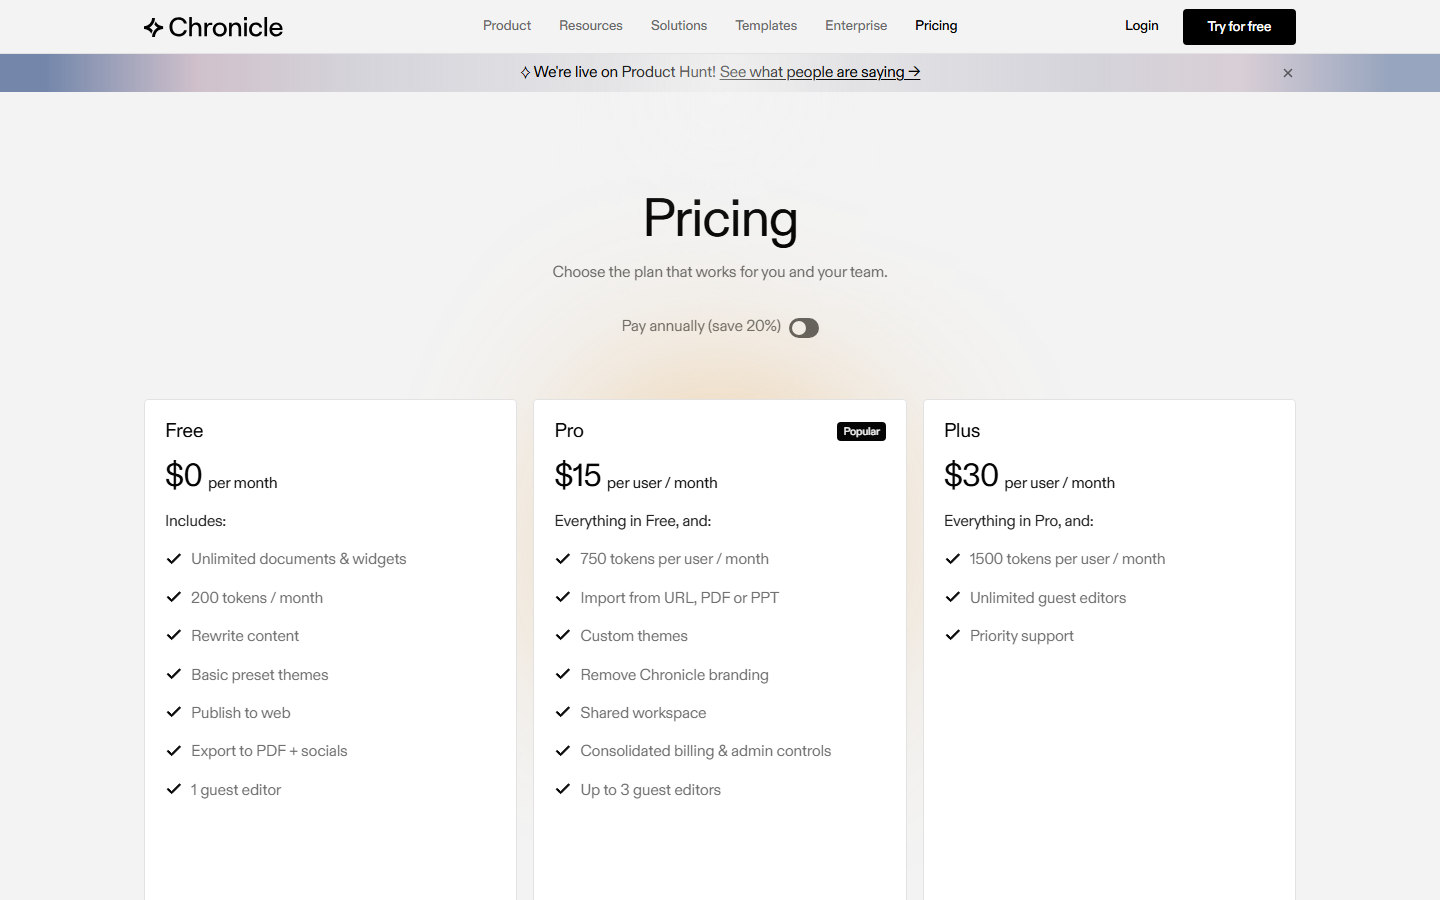Click the checkmark next to Publish to web
Image resolution: width=1440 pixels, height=900 pixels.
(174, 712)
